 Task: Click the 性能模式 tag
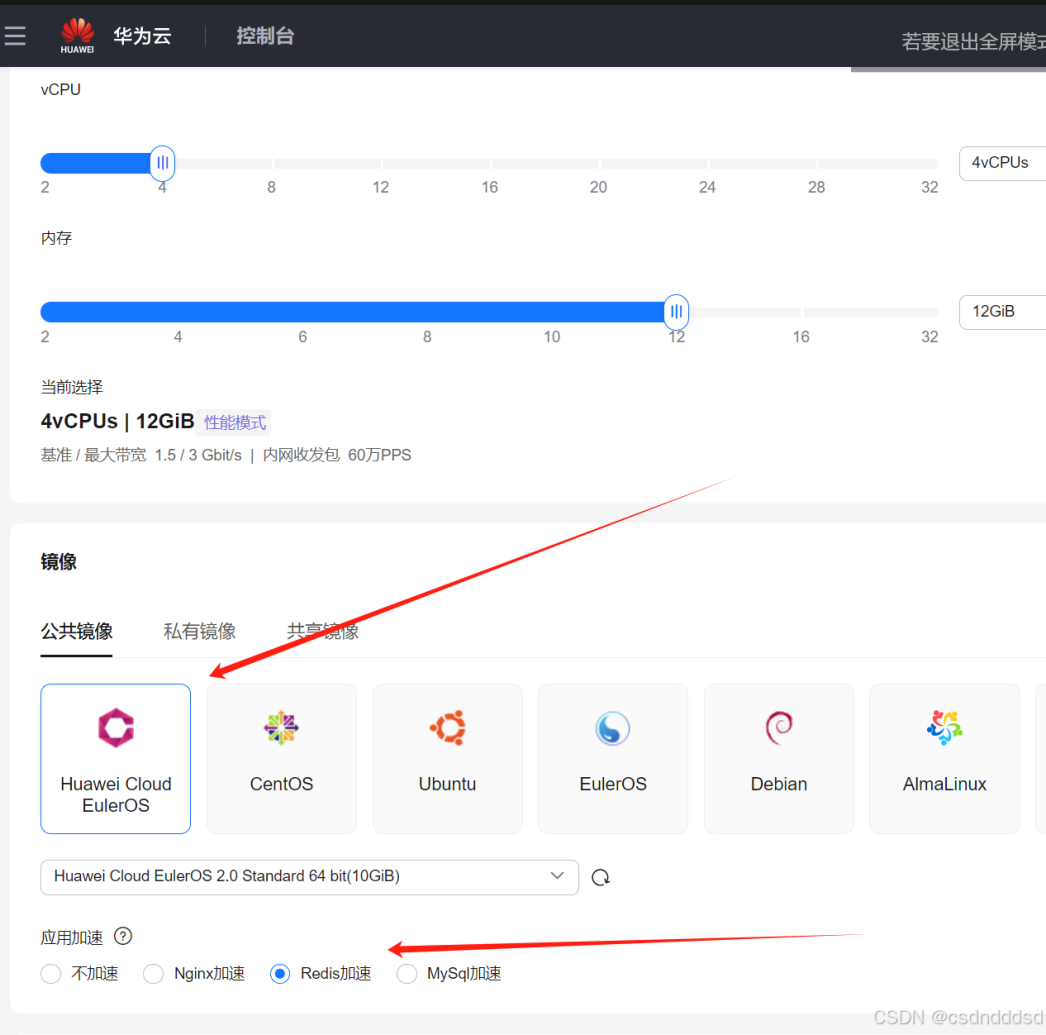(x=234, y=422)
